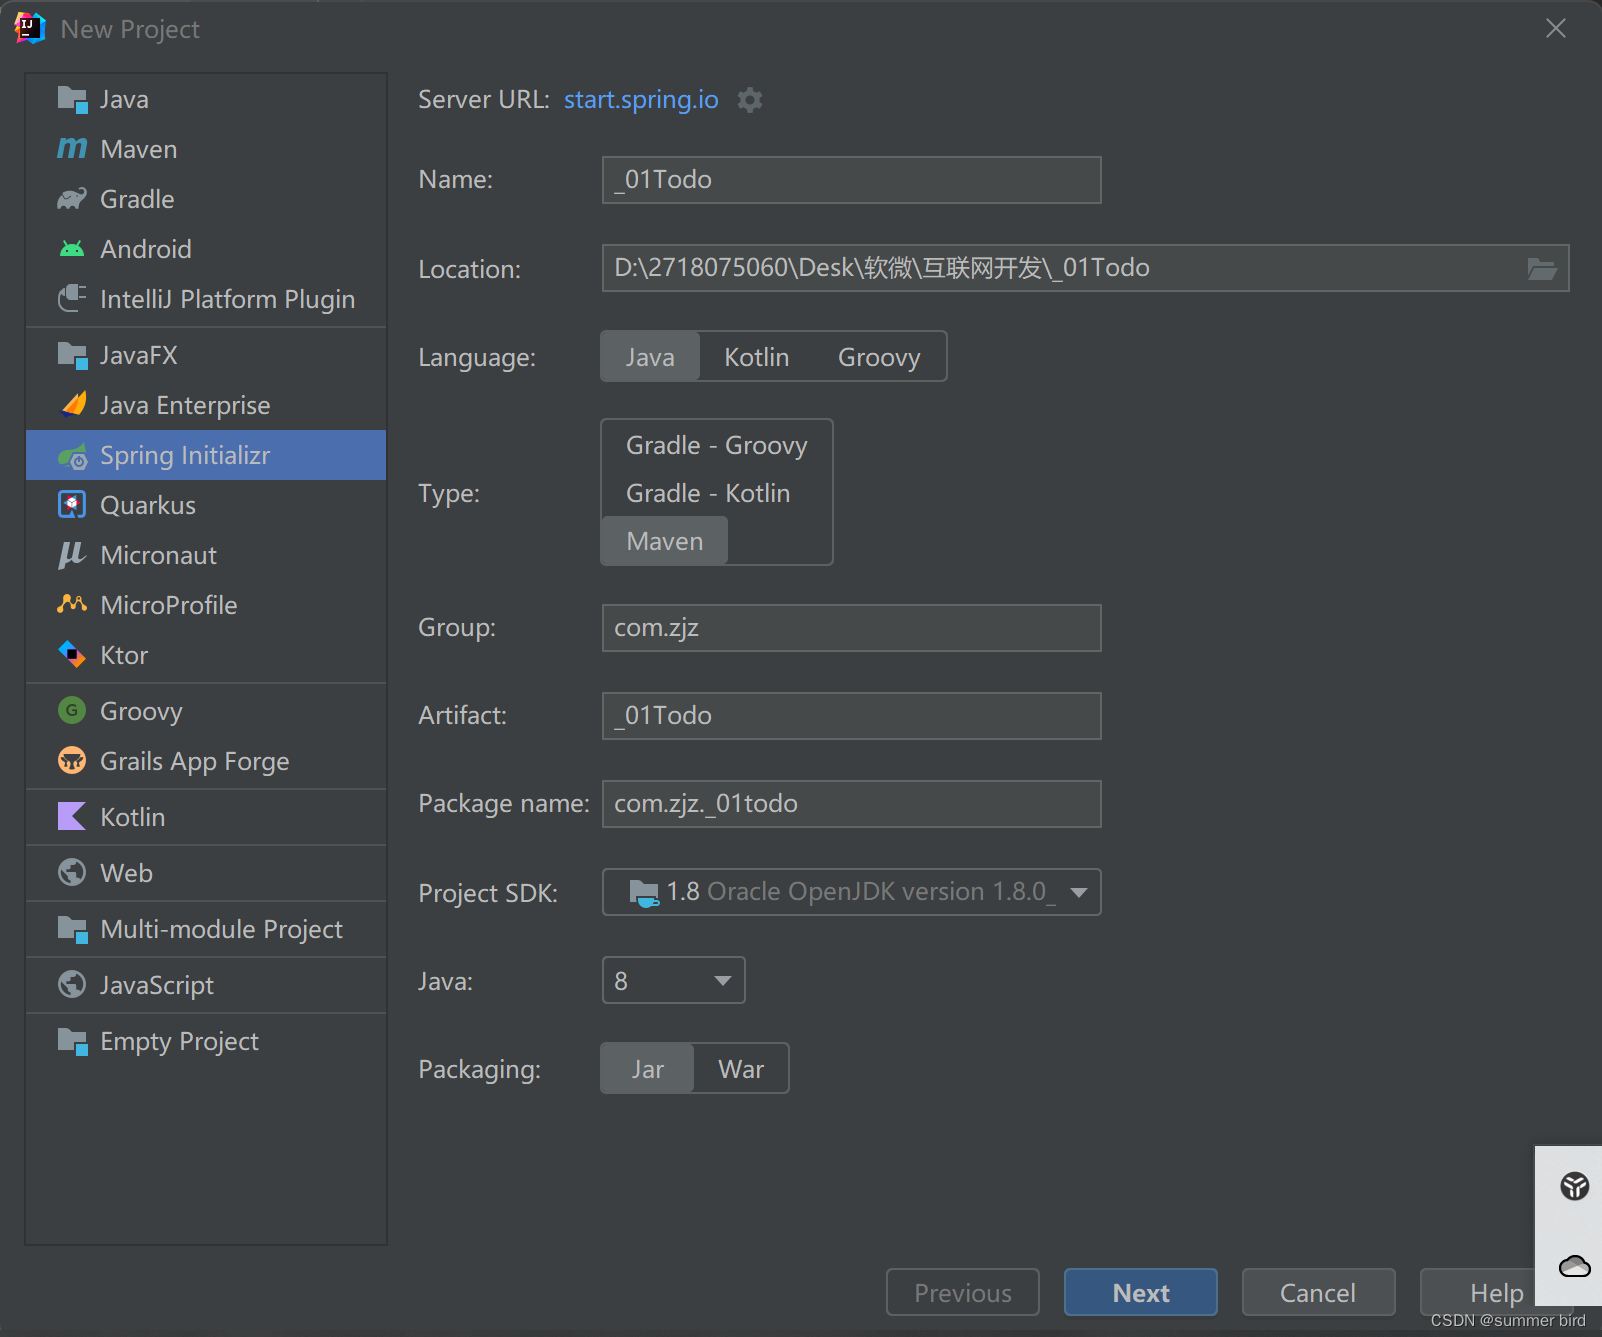Click the Maven 'm' icon in sidebar
Screen dimensions: 1602x1337
[72, 149]
